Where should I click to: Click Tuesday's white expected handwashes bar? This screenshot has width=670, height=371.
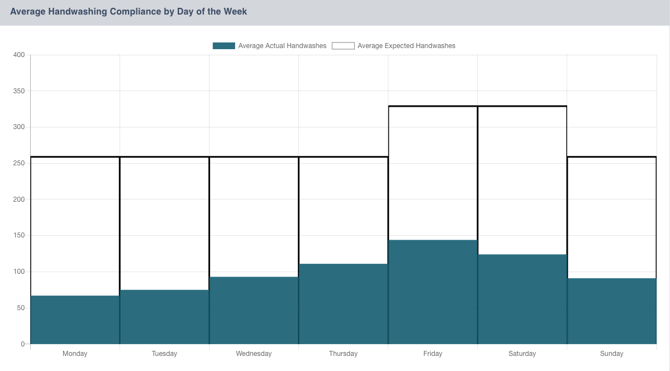[165, 224]
